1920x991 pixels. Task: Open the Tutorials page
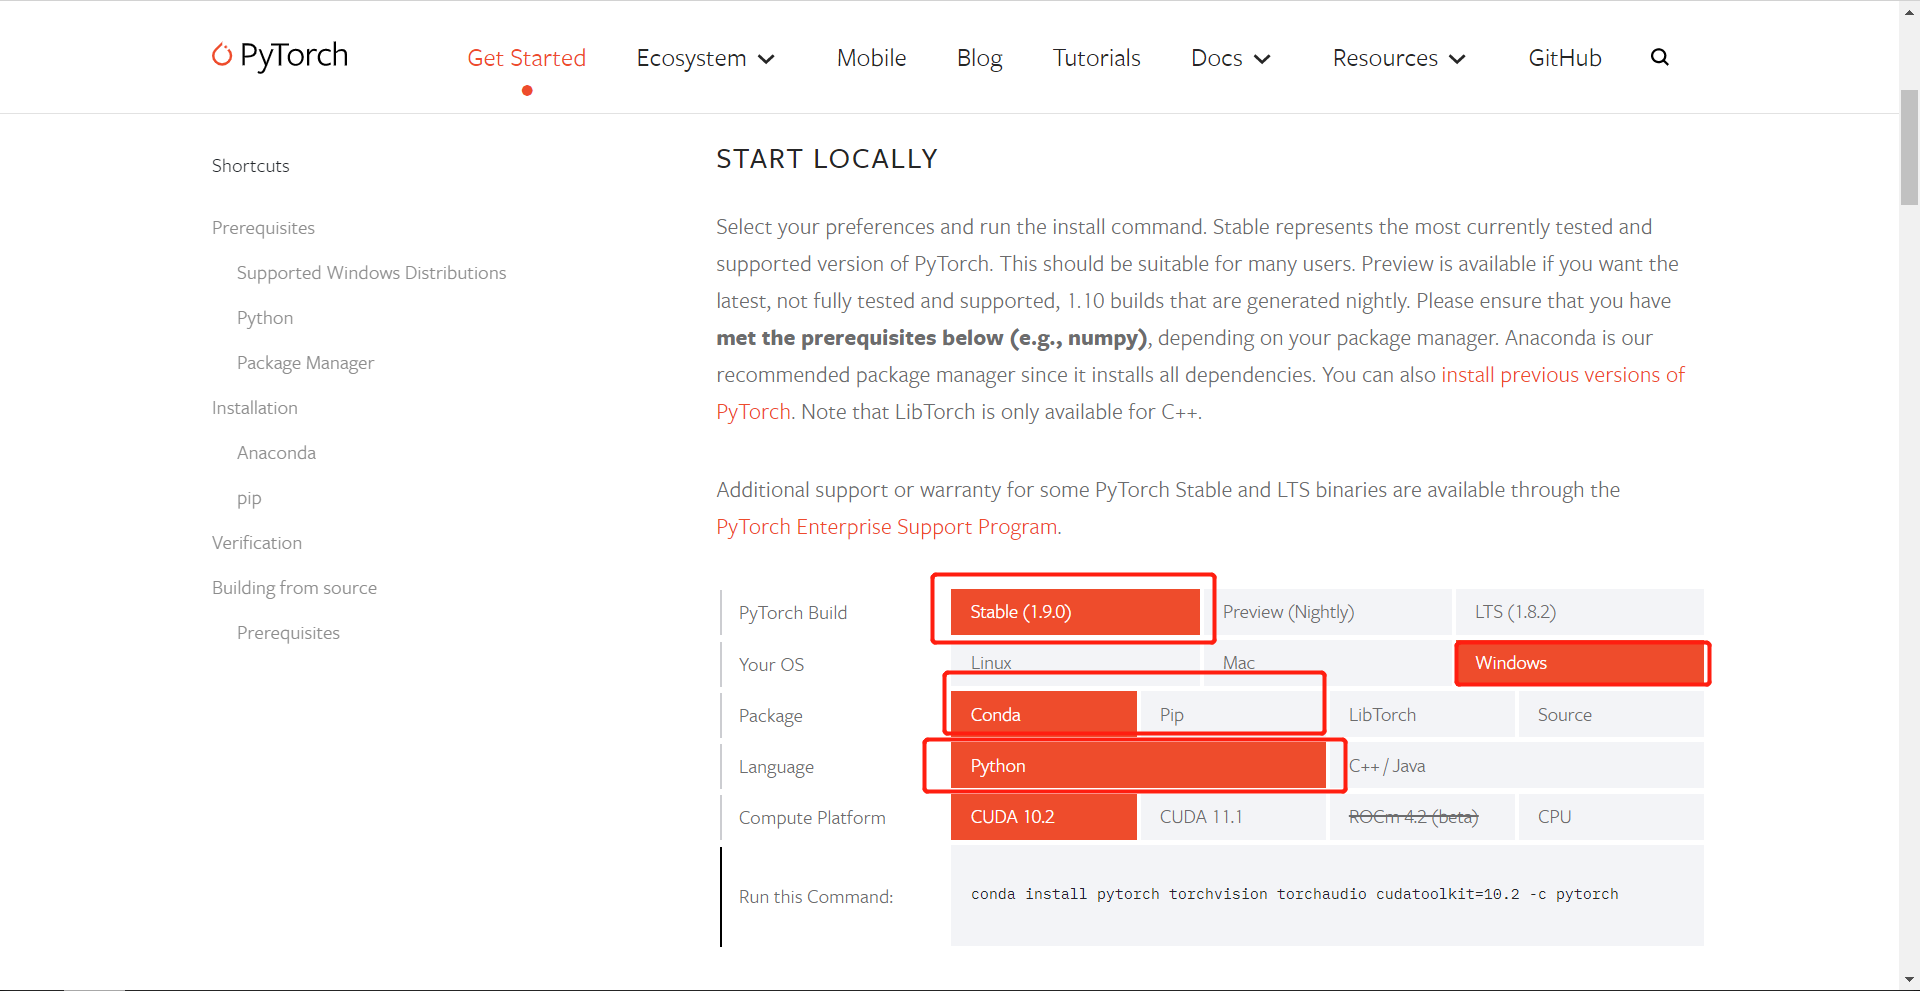coord(1096,58)
